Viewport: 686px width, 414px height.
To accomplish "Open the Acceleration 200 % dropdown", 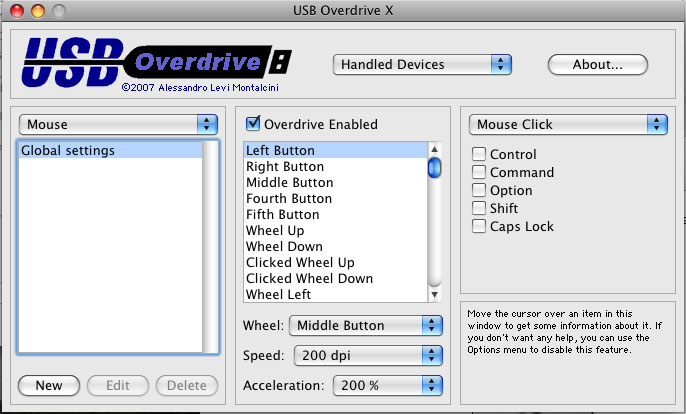I will pos(388,386).
